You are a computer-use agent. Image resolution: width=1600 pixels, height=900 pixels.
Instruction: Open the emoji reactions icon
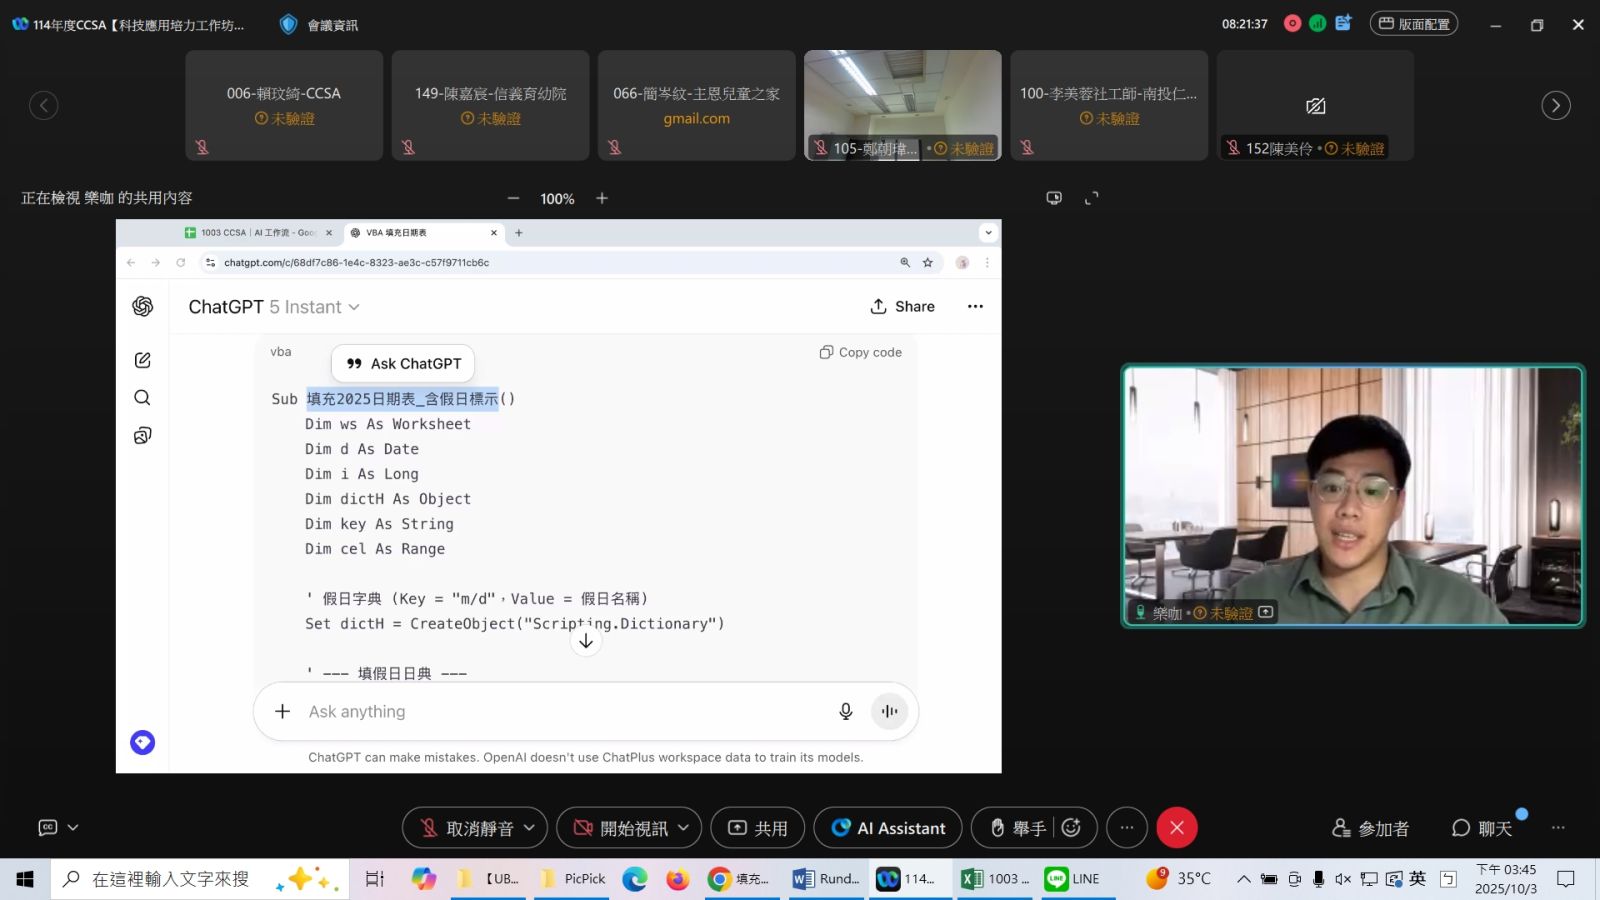point(1071,828)
